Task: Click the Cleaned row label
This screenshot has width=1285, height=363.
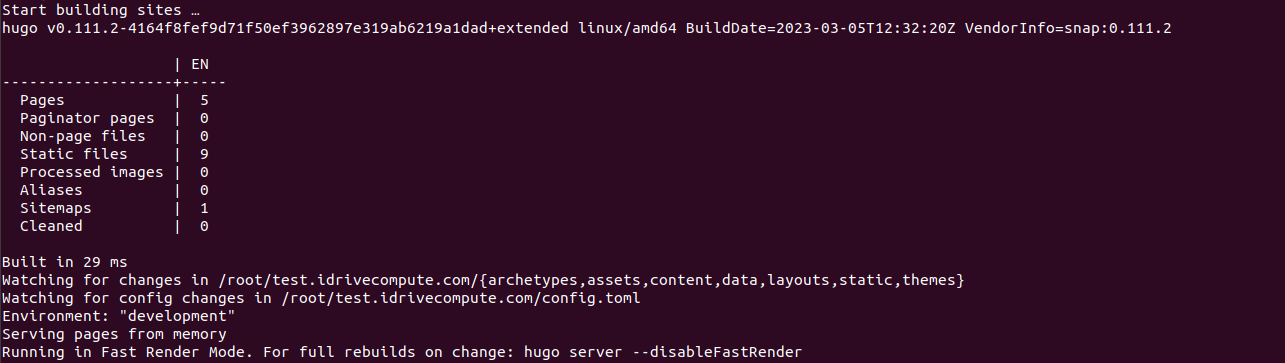Action: click(x=51, y=226)
